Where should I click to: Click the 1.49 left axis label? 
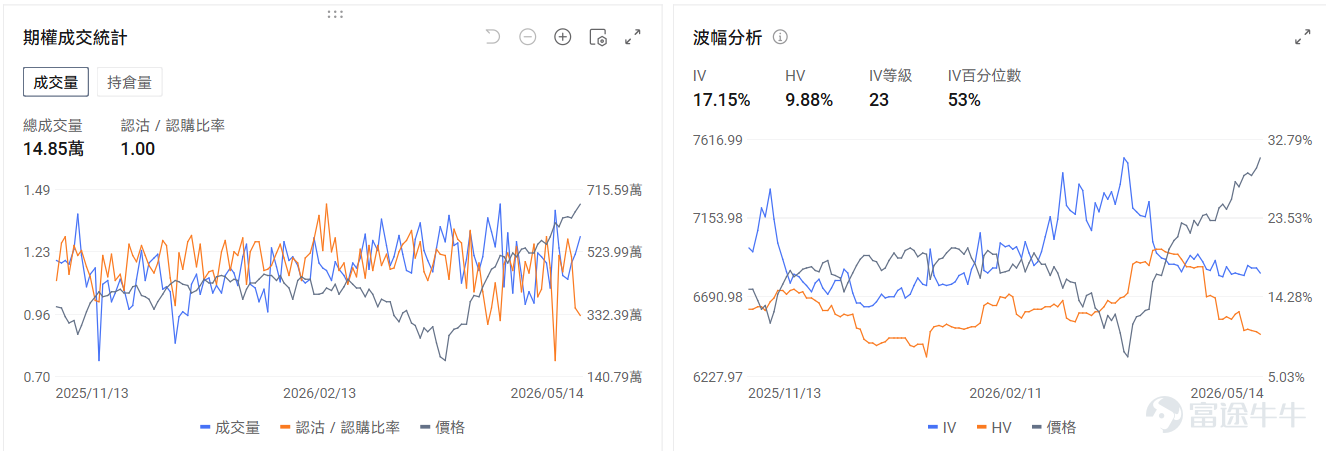[37, 190]
